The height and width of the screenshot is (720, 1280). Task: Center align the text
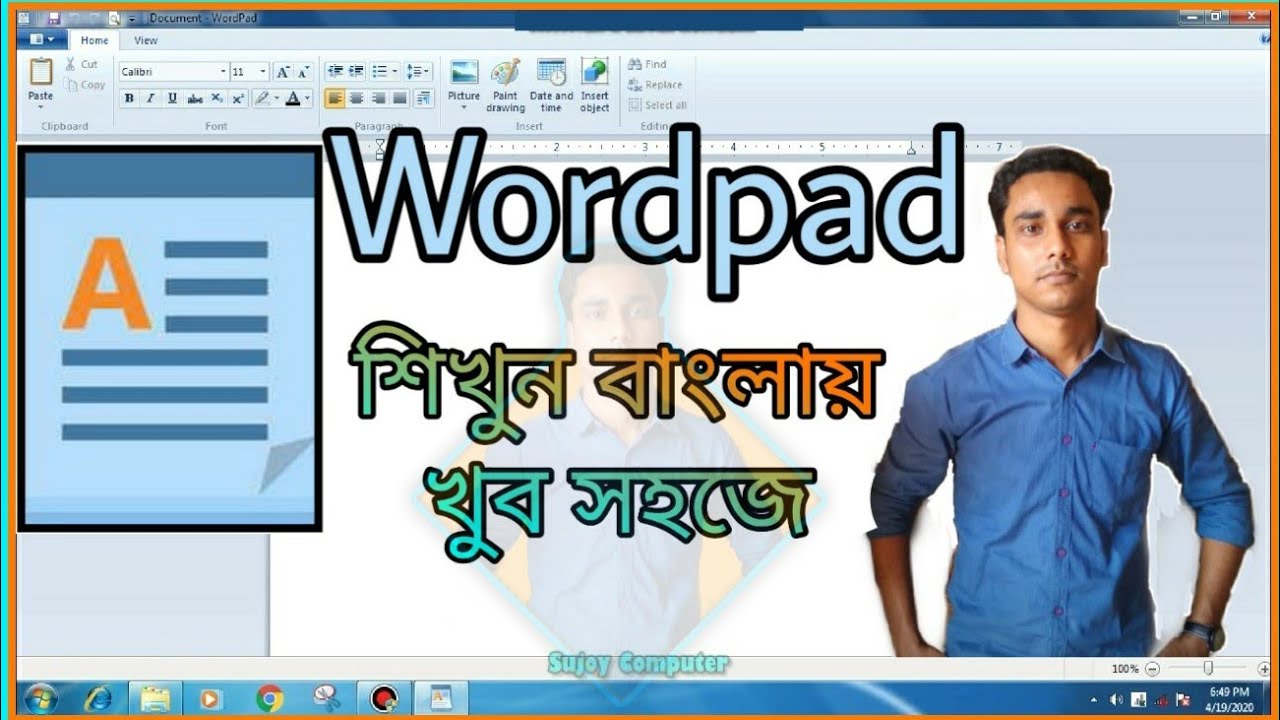tap(356, 98)
